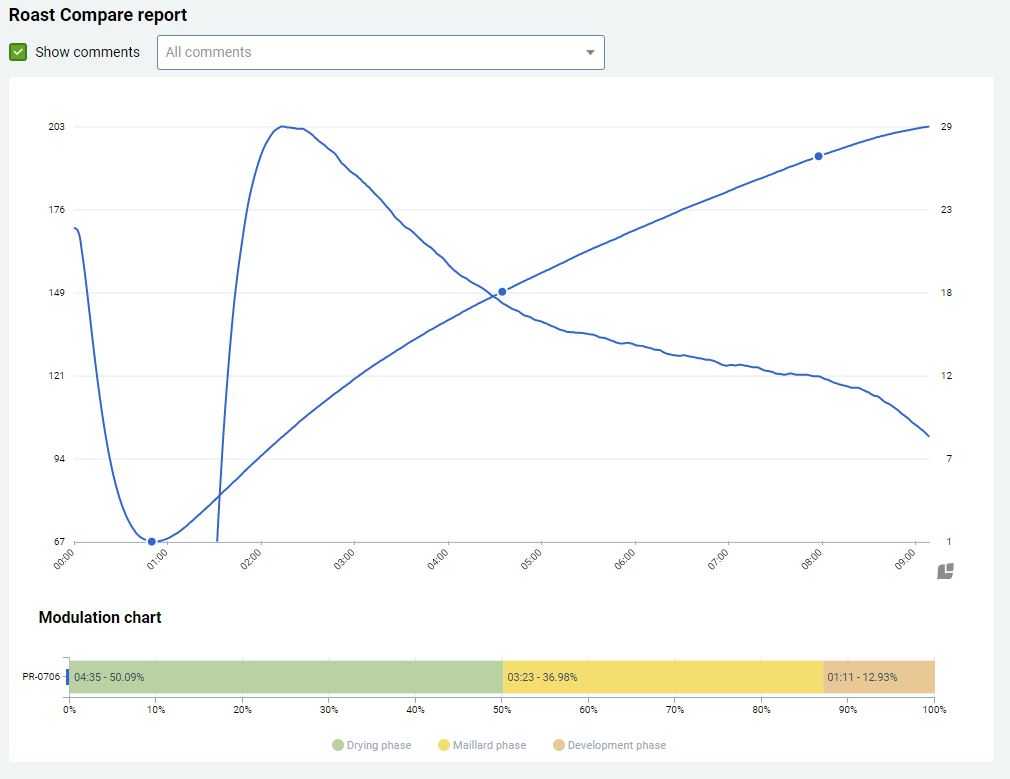Click the All comments dropdown arrow
The image size is (1010, 779).
coord(590,53)
